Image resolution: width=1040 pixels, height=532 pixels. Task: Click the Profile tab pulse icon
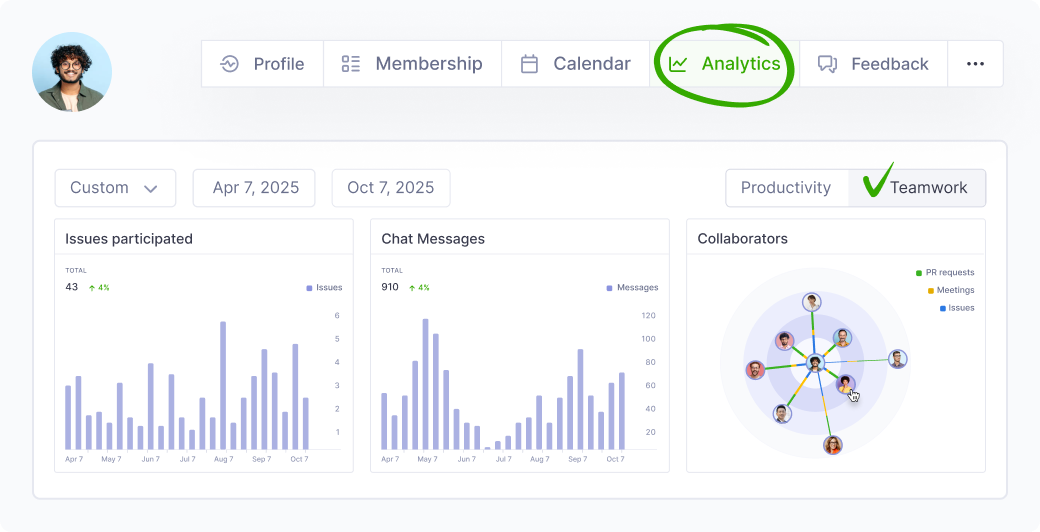(230, 64)
